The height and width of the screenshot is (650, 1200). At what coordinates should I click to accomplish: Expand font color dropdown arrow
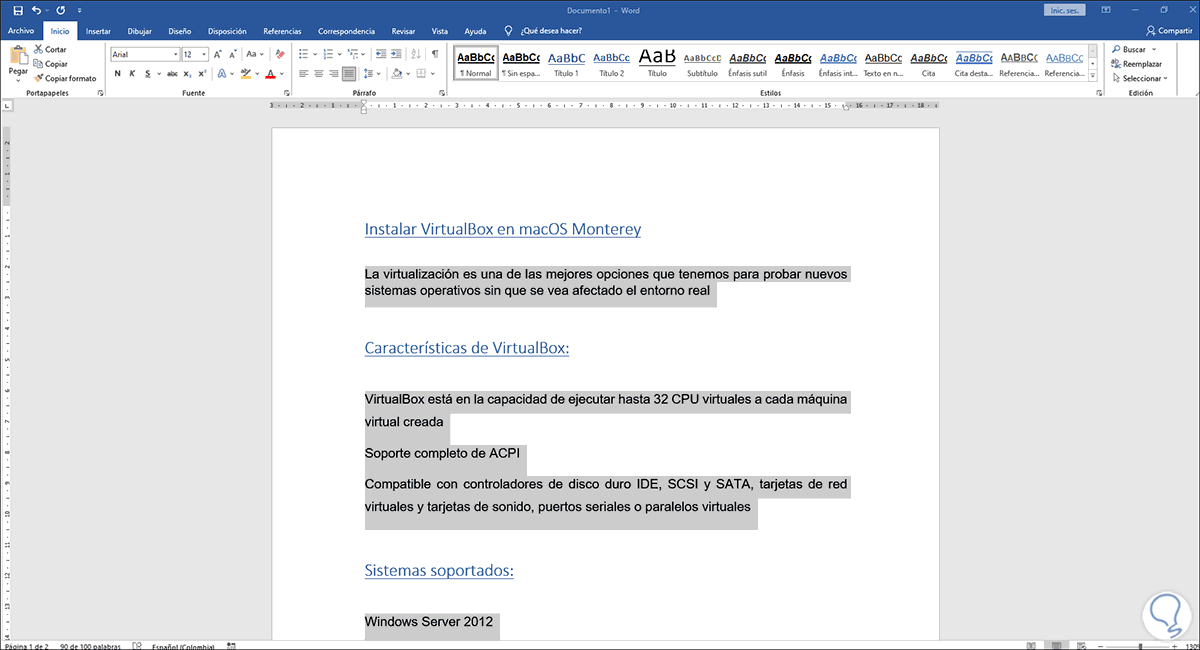click(281, 73)
